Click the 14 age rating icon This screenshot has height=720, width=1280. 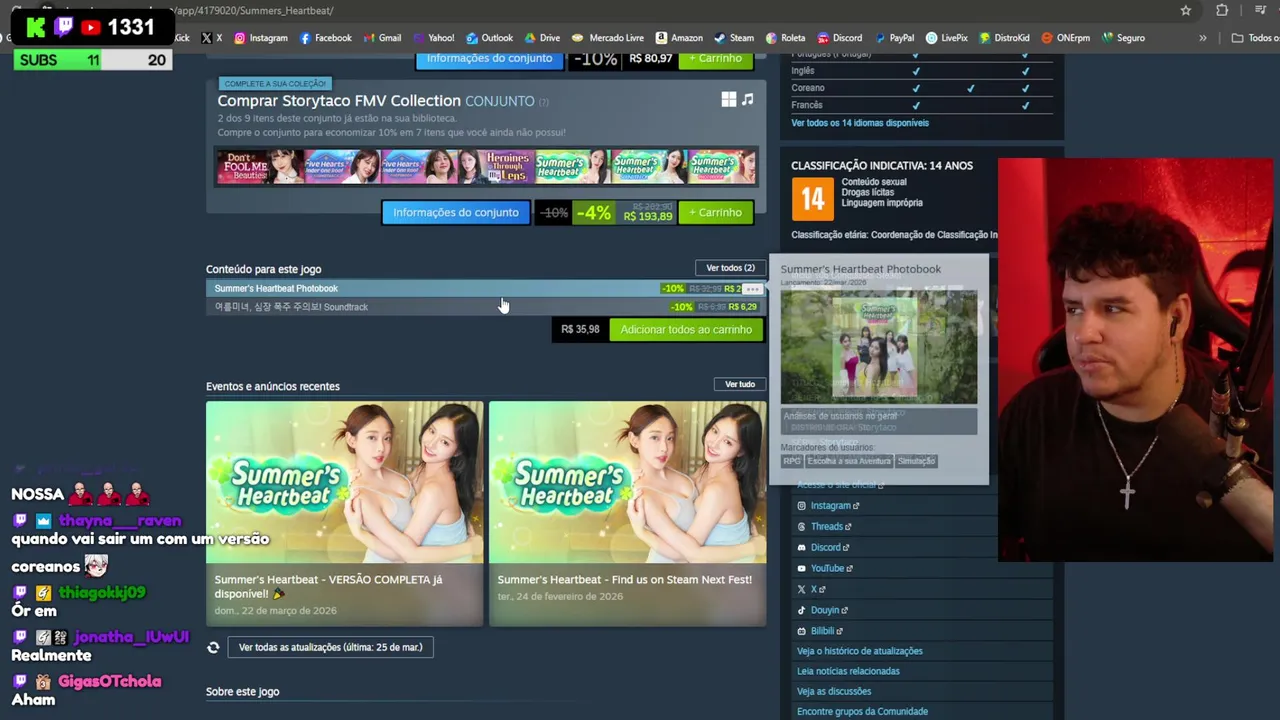812,198
